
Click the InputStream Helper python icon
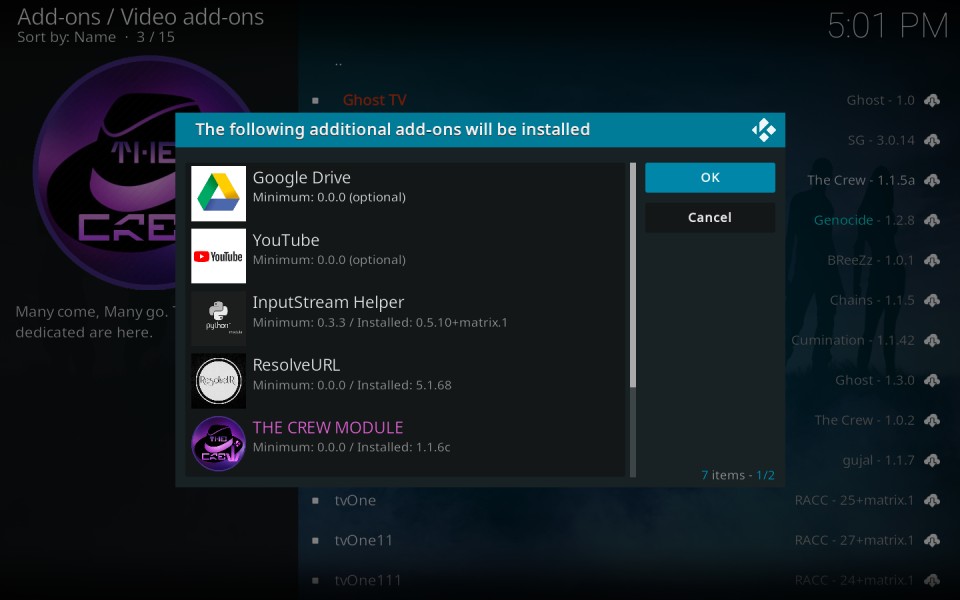(x=219, y=318)
